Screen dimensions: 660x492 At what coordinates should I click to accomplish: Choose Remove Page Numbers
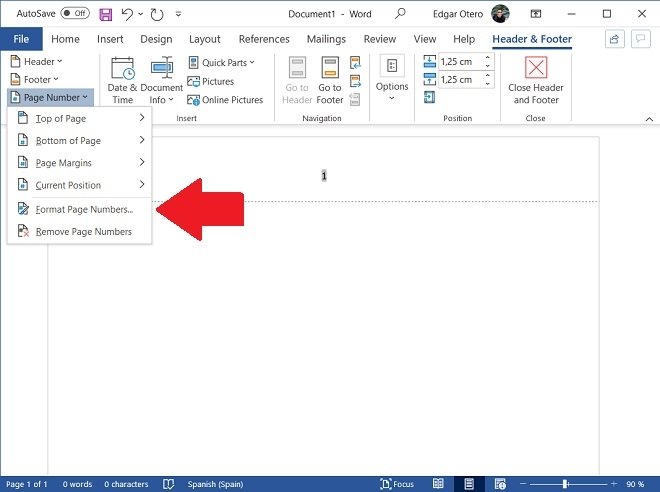pos(80,231)
